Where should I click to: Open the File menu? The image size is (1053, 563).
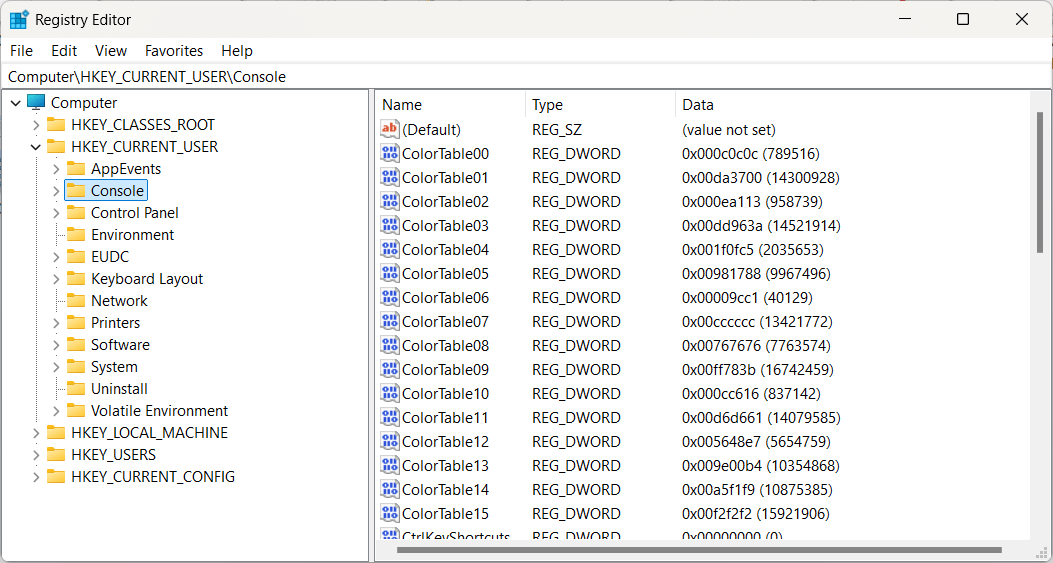click(21, 50)
